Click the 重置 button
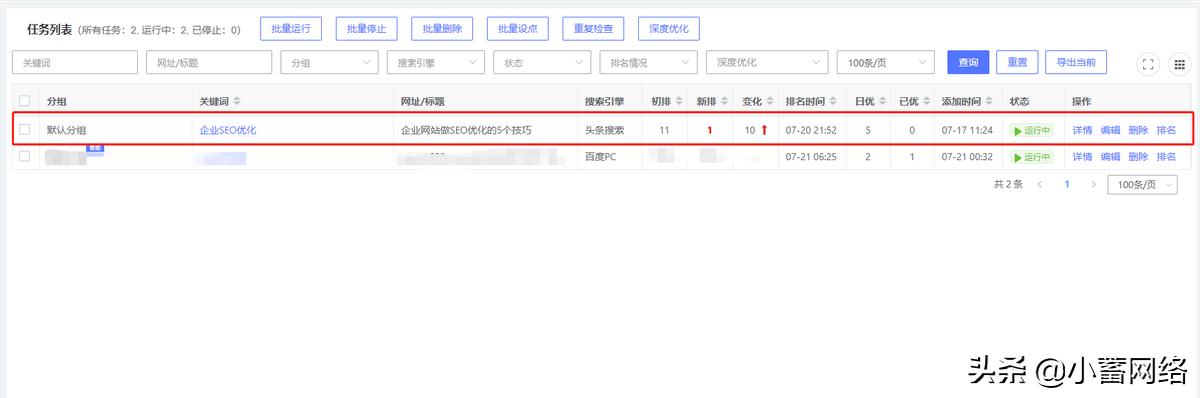Screen dimensions: 1200x398 pyautogui.click(x=1017, y=62)
